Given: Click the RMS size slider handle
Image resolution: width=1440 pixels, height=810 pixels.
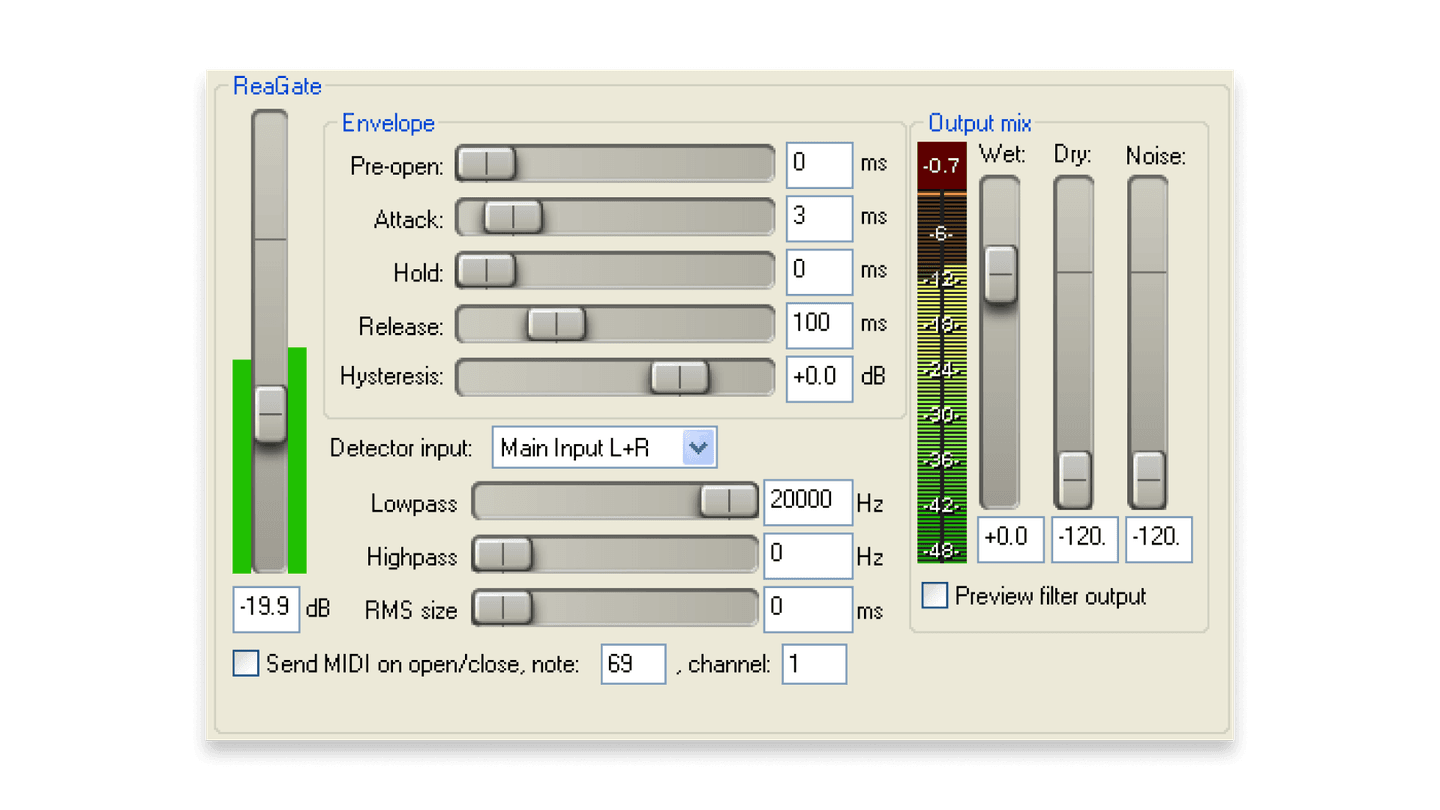Looking at the screenshot, I should [x=503, y=608].
